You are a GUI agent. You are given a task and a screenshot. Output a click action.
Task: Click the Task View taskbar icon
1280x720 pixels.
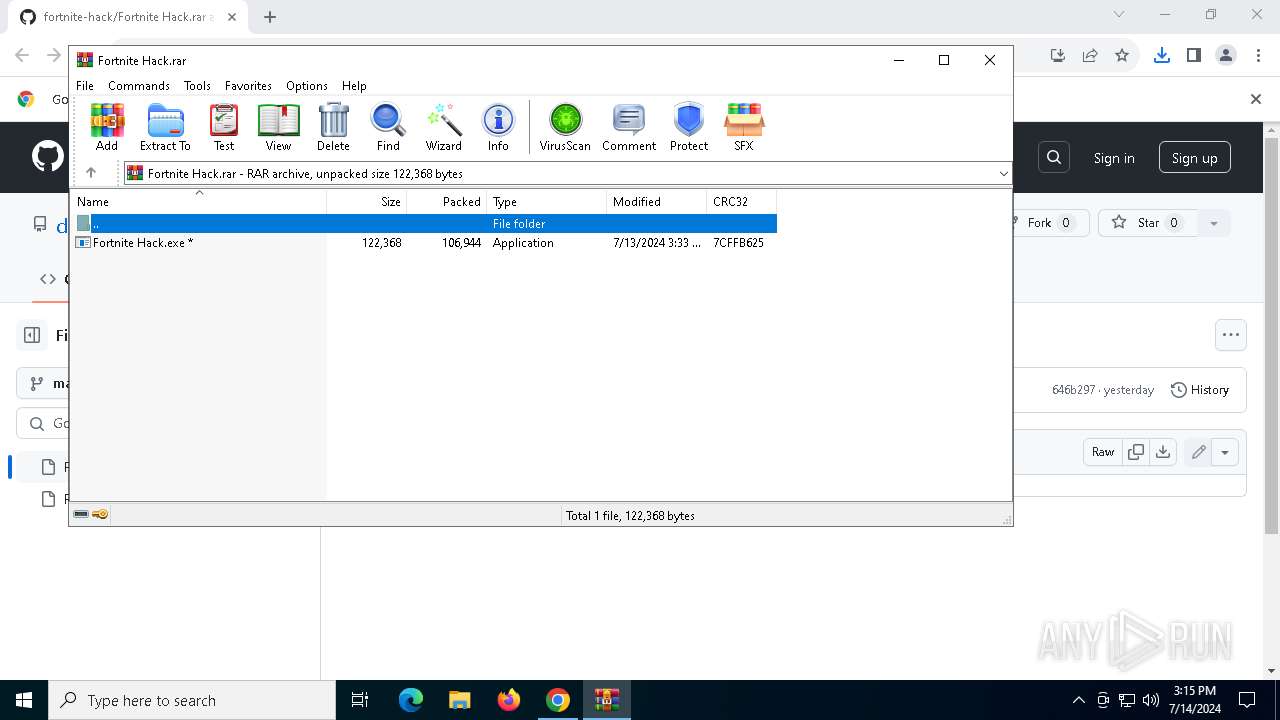click(360, 700)
